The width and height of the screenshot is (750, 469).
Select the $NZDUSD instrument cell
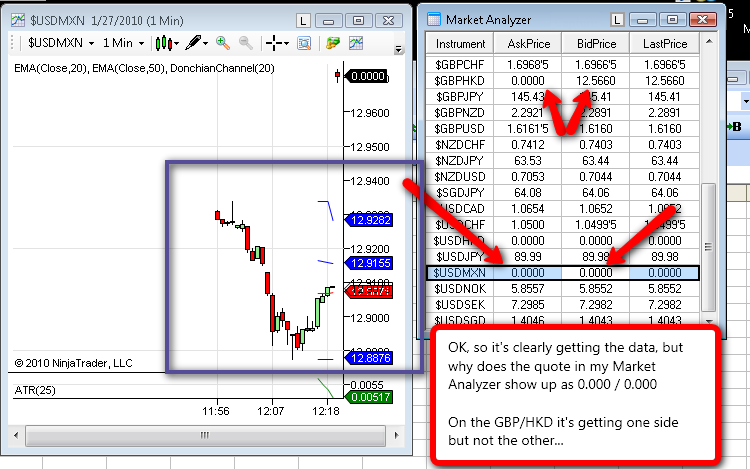(460, 177)
